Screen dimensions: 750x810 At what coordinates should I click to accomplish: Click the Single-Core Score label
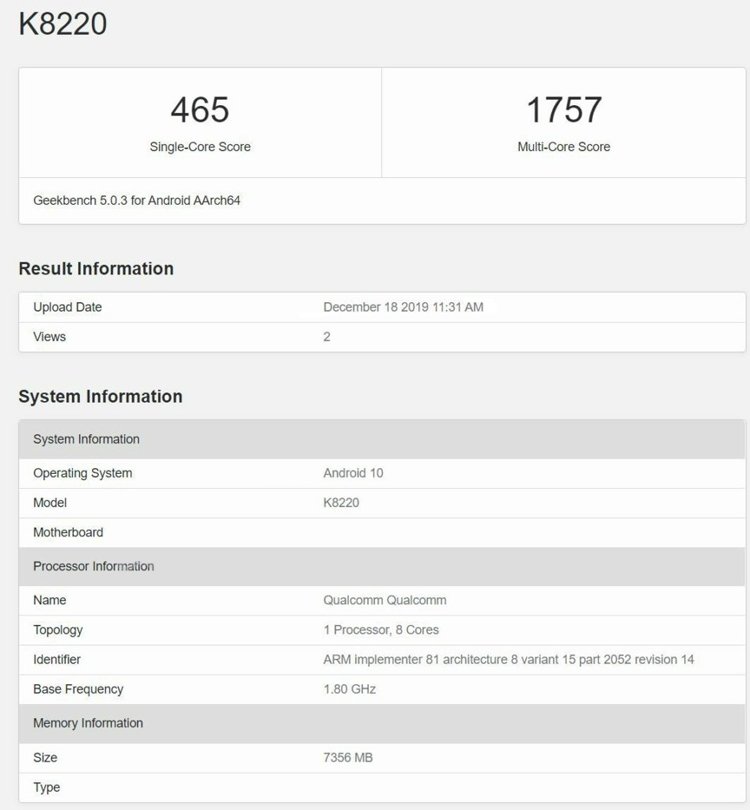coord(200,147)
